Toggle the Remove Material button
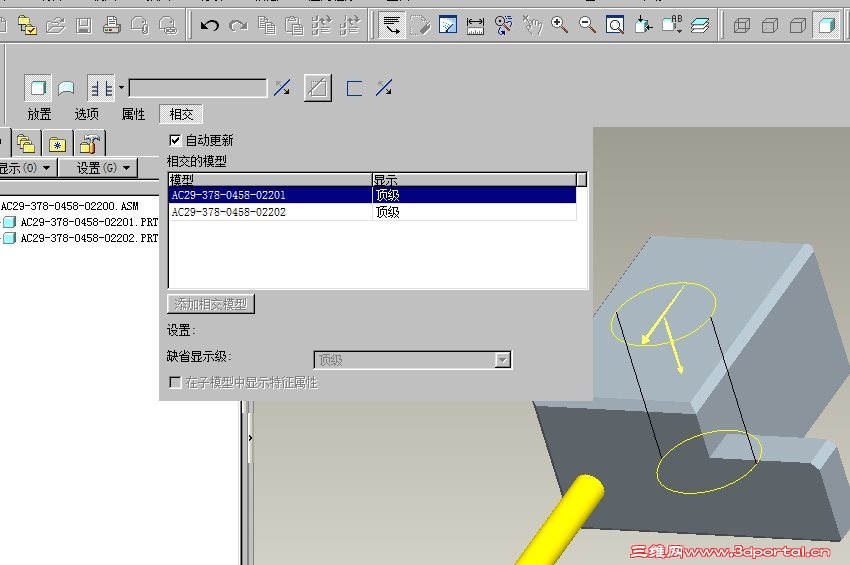Screen dimensions: 850x565 (x=318, y=88)
